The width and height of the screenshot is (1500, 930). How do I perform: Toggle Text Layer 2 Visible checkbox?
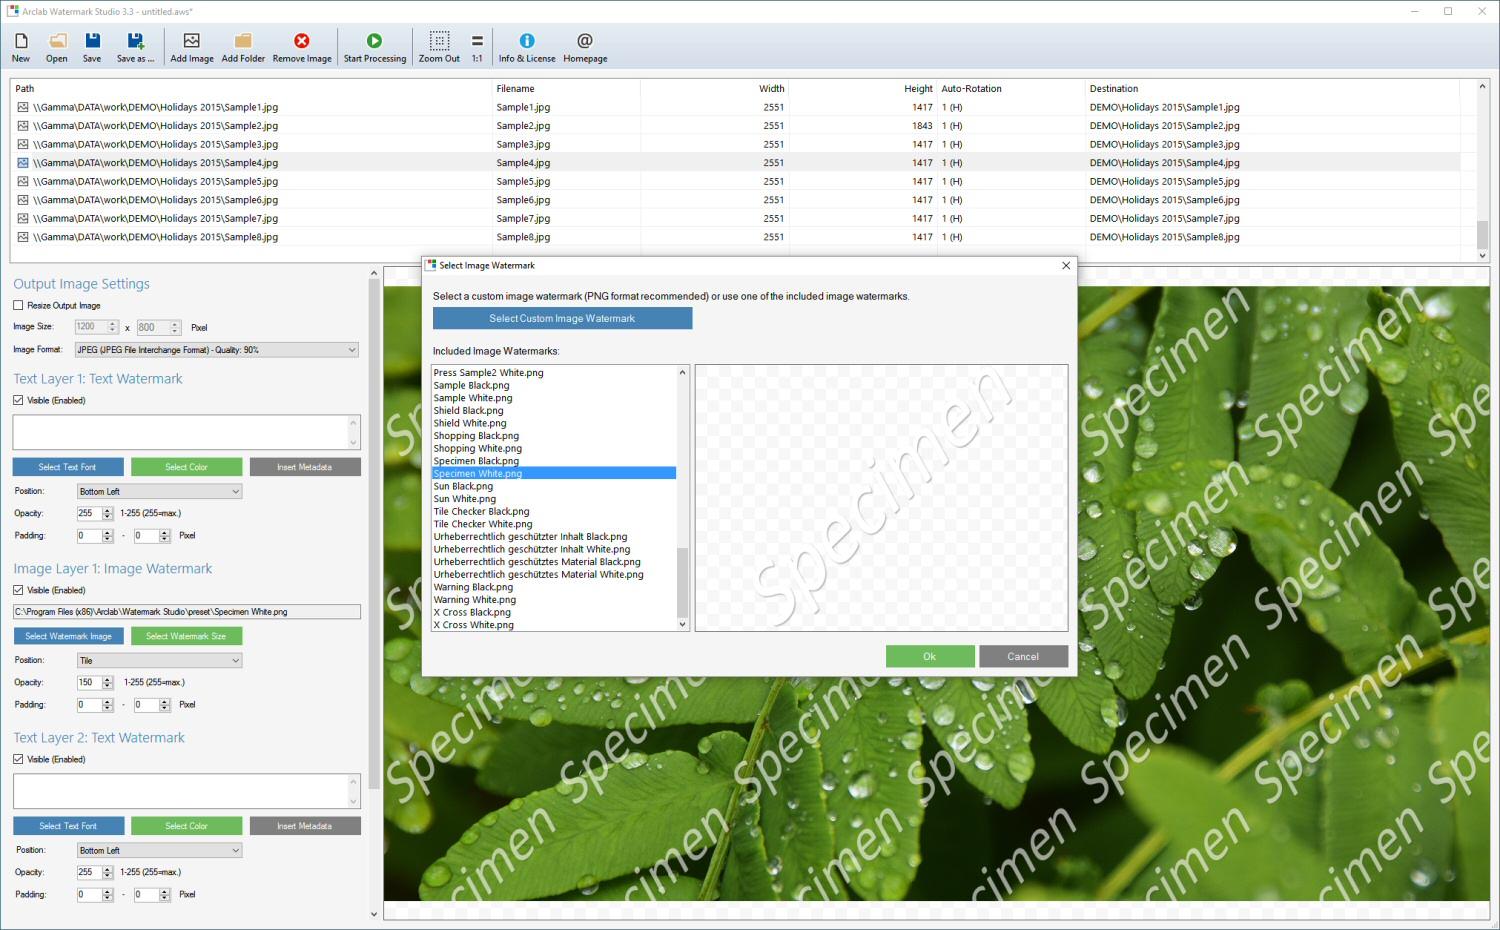(x=18, y=759)
